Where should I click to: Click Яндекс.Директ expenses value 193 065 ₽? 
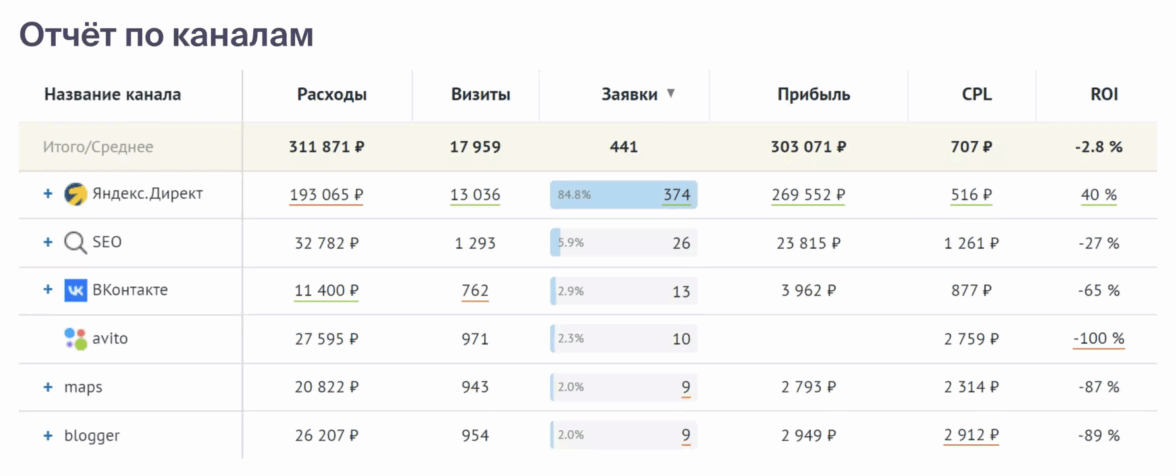[326, 194]
